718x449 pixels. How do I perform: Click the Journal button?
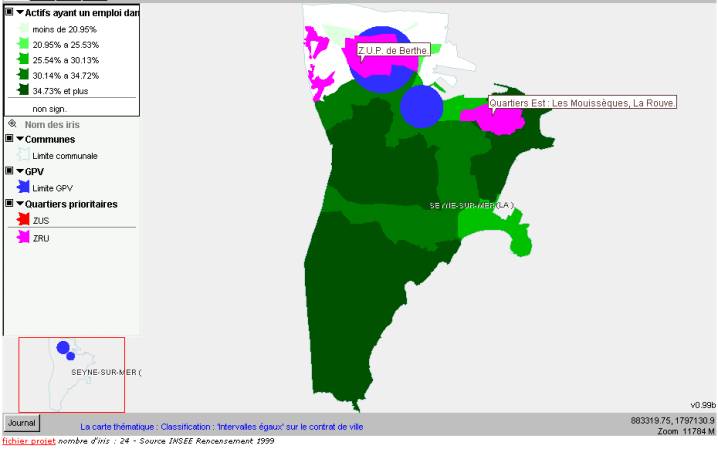pyautogui.click(x=22, y=423)
